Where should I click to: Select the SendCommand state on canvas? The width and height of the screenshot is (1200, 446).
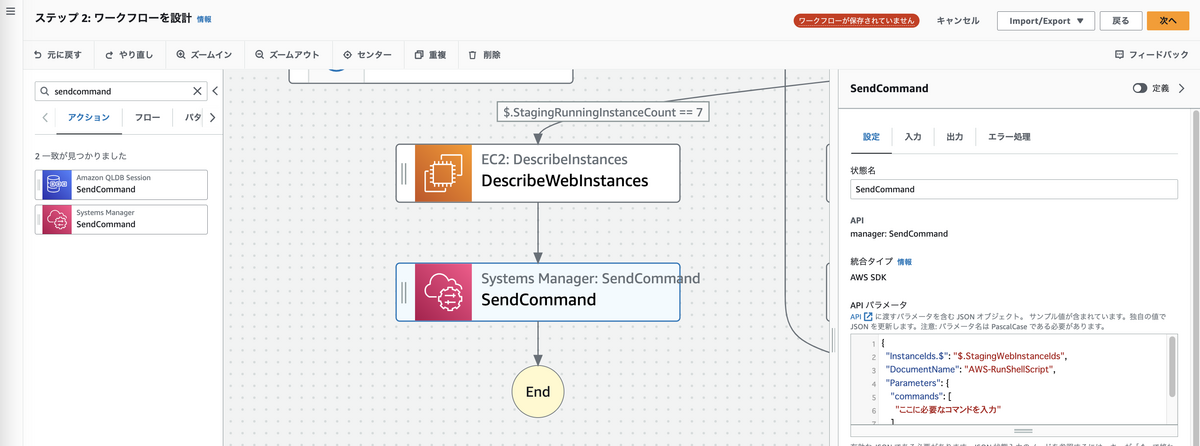tap(538, 292)
